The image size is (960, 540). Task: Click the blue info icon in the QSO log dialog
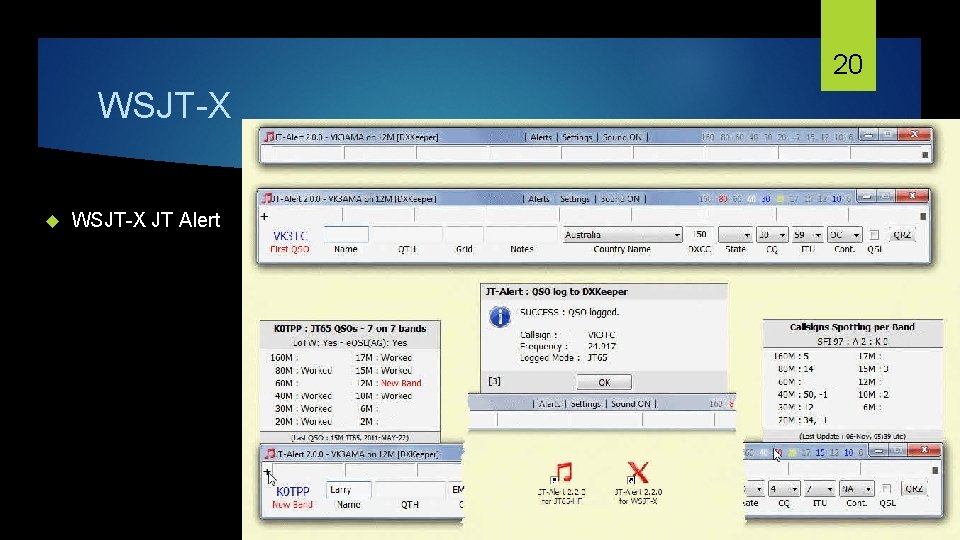click(500, 317)
